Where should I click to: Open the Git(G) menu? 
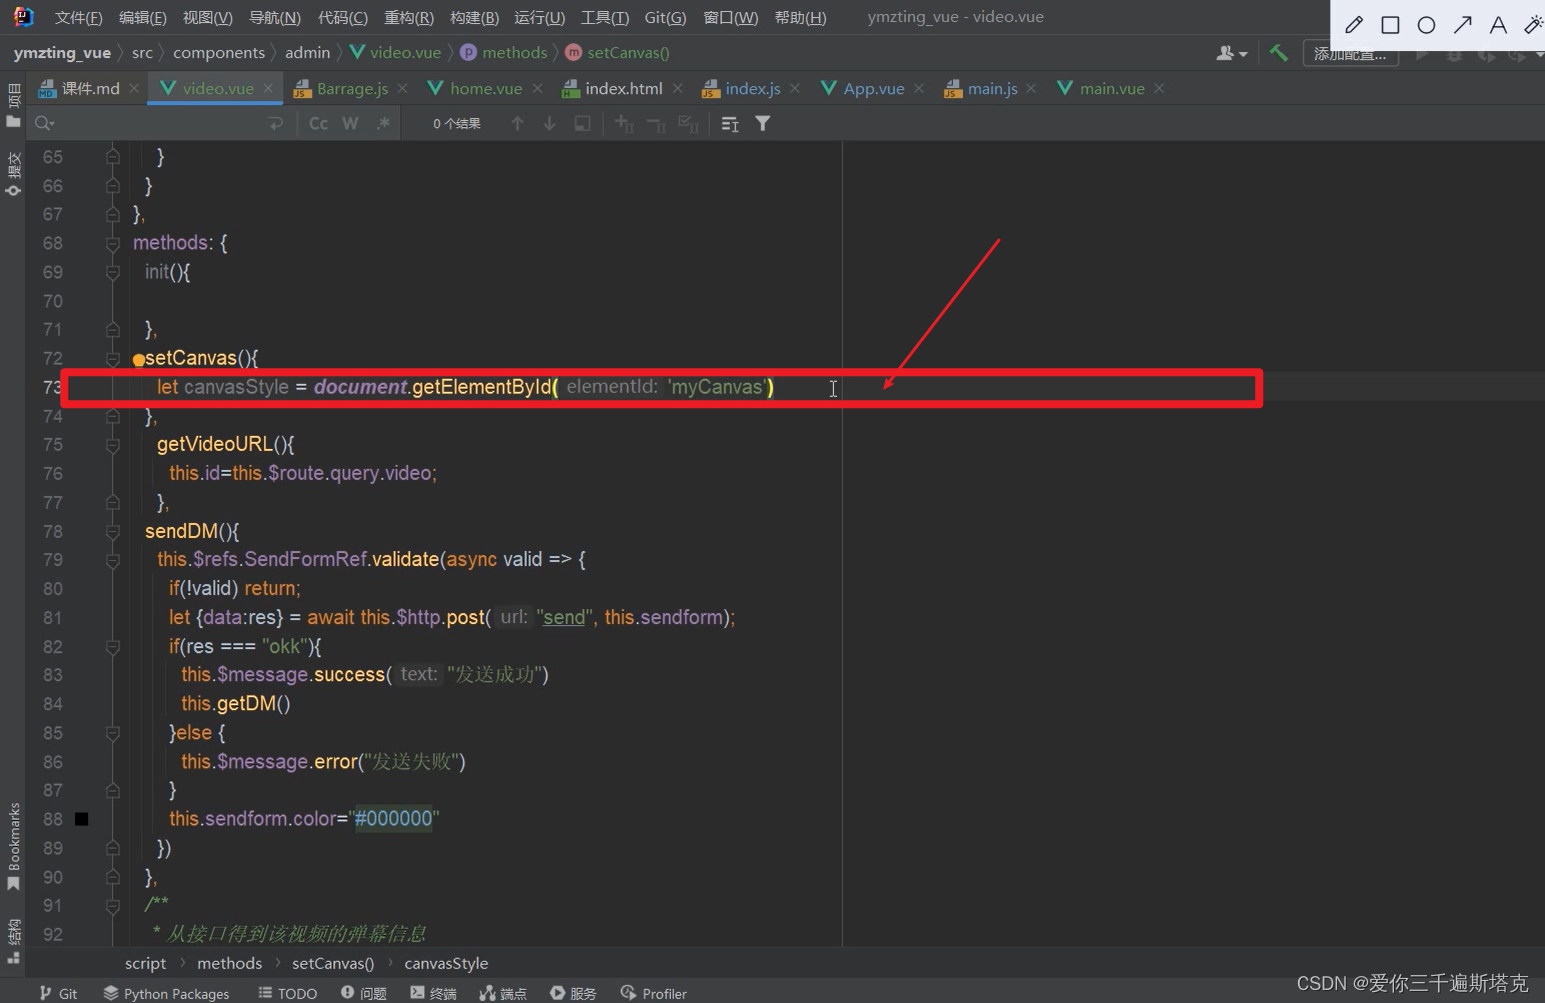[x=665, y=17]
